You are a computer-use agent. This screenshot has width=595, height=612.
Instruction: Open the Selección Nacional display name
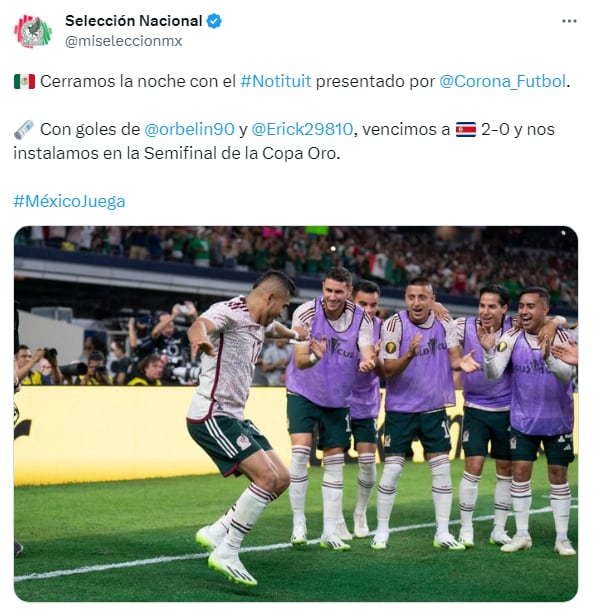coord(134,21)
